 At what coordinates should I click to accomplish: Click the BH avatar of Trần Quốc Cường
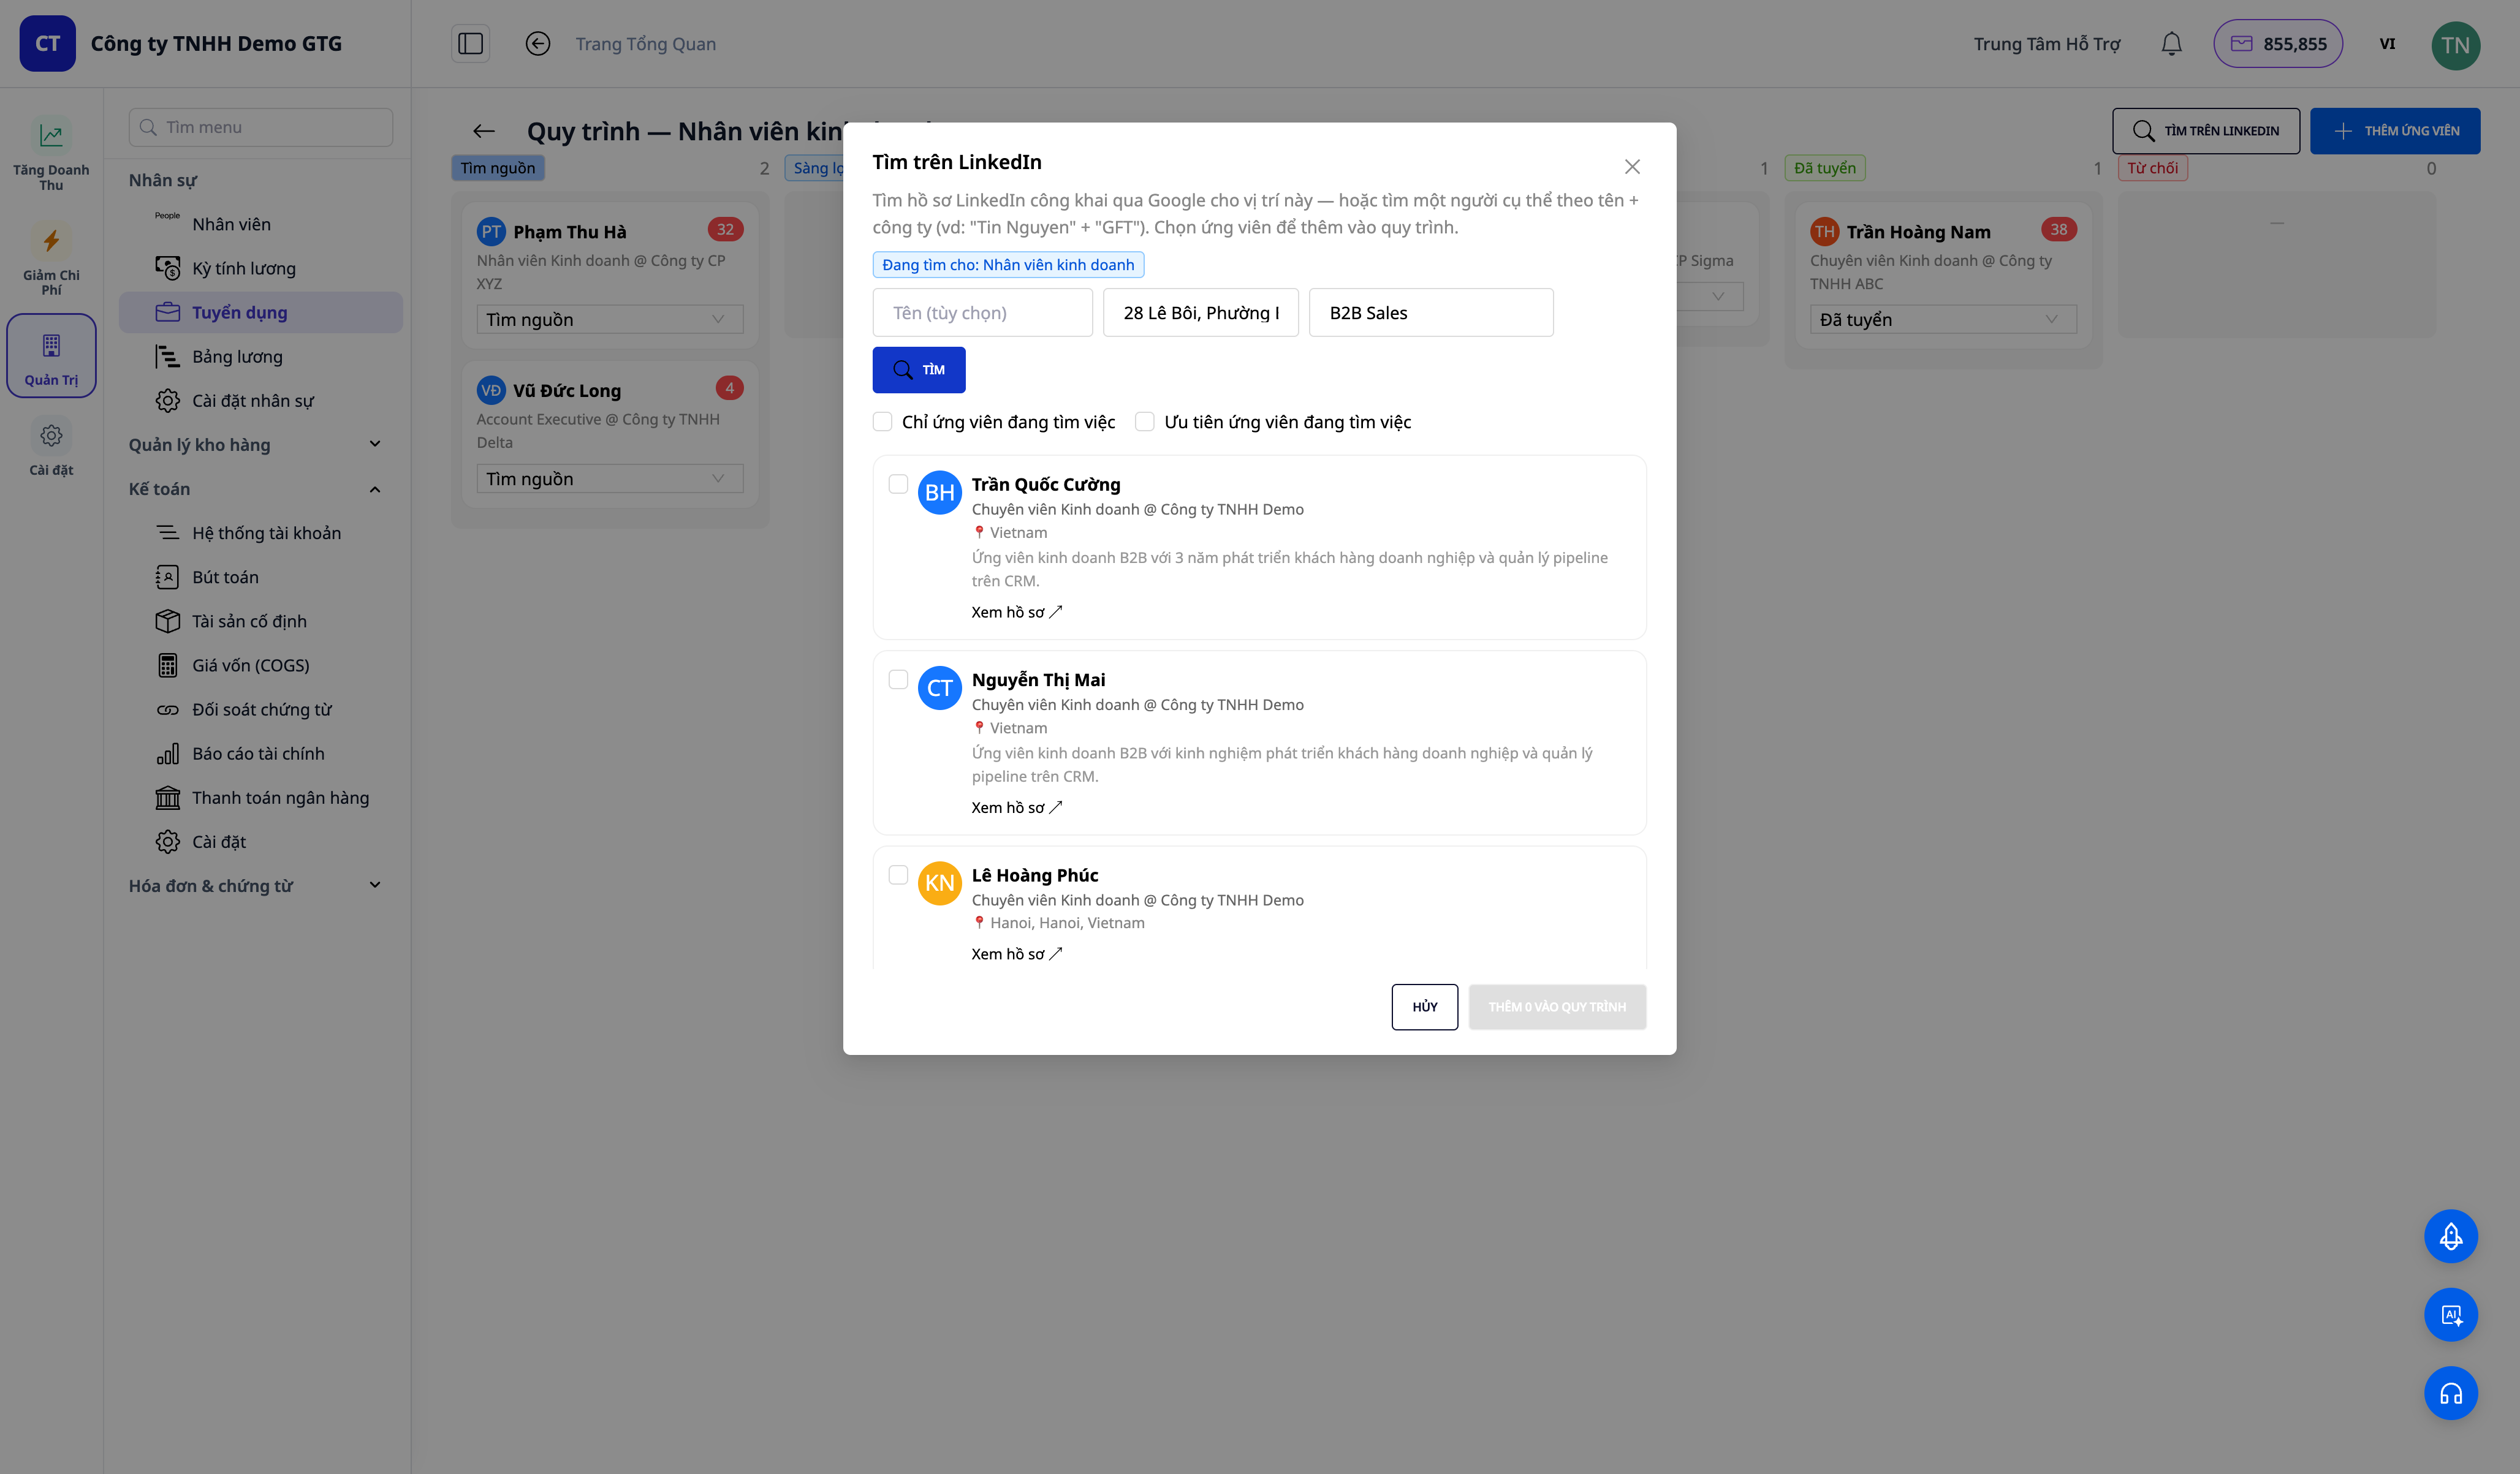[x=939, y=492]
